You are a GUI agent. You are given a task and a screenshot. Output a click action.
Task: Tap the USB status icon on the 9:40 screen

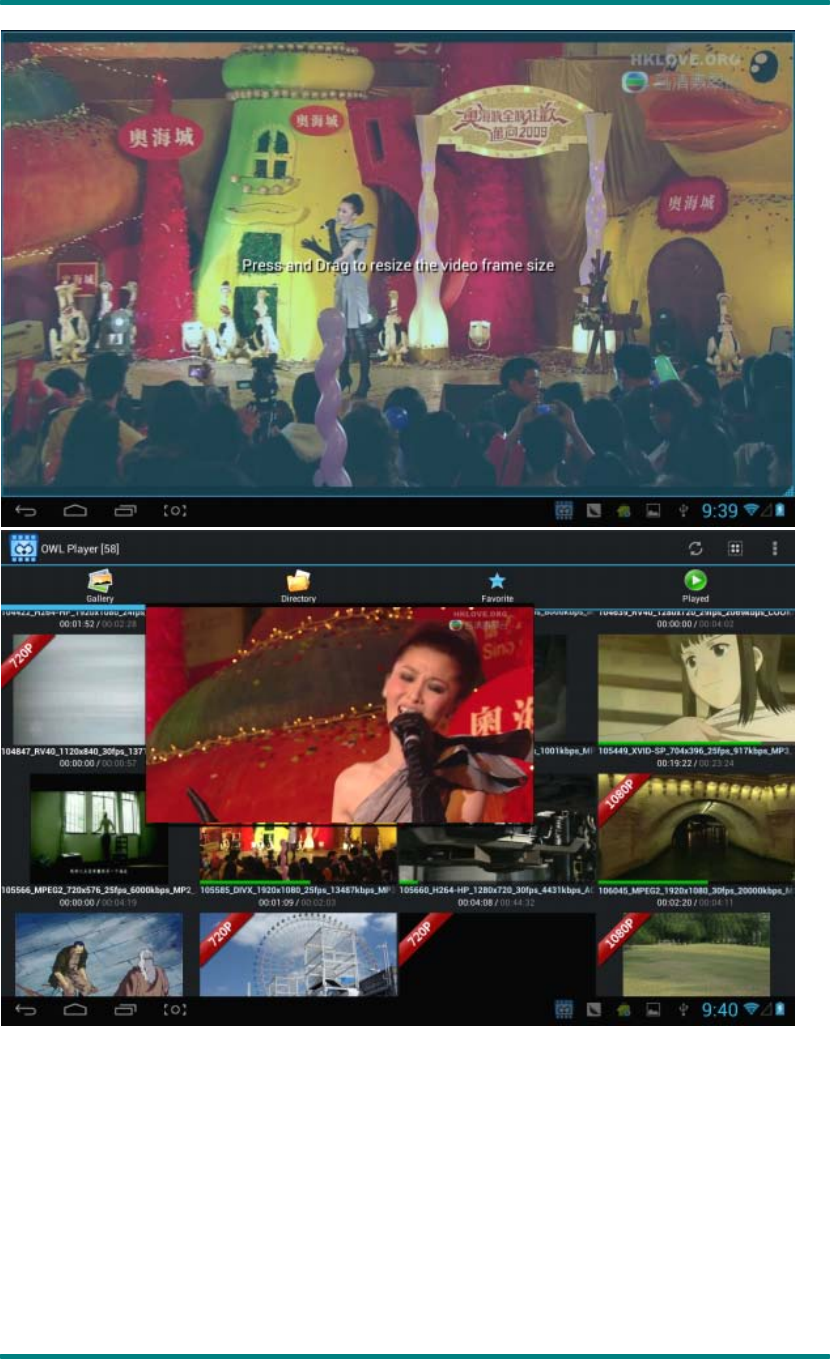682,1010
